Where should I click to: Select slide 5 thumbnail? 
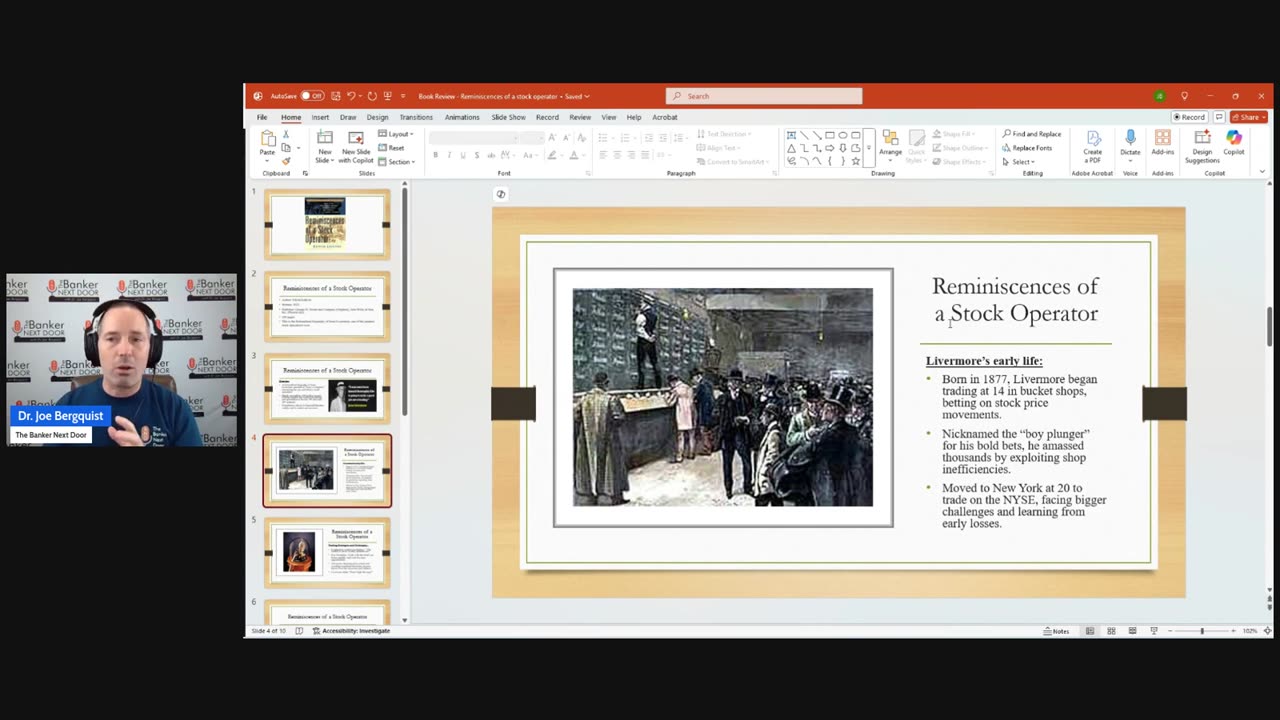(x=327, y=552)
